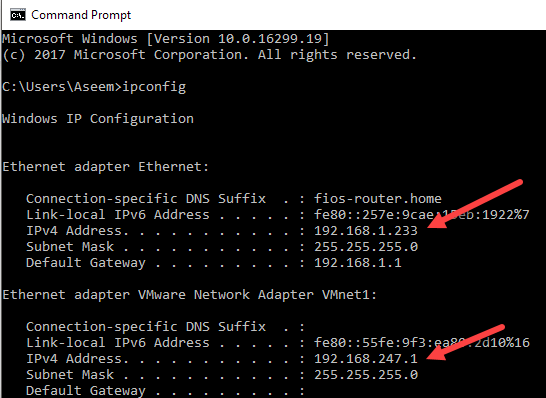Click the IPv4 address 192.168.1.233

tap(366, 231)
